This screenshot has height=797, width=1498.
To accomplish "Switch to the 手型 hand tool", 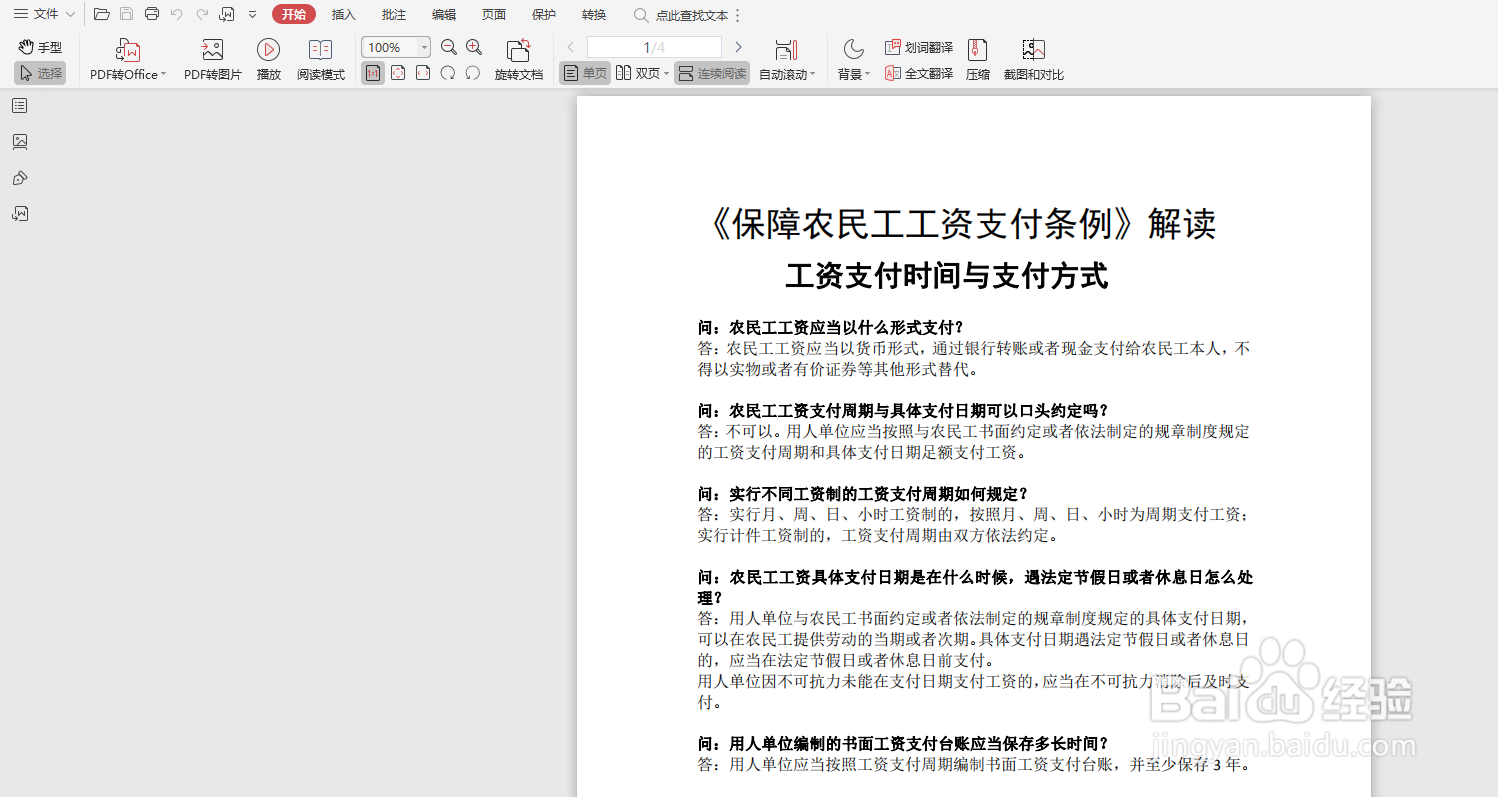I will coord(38,46).
